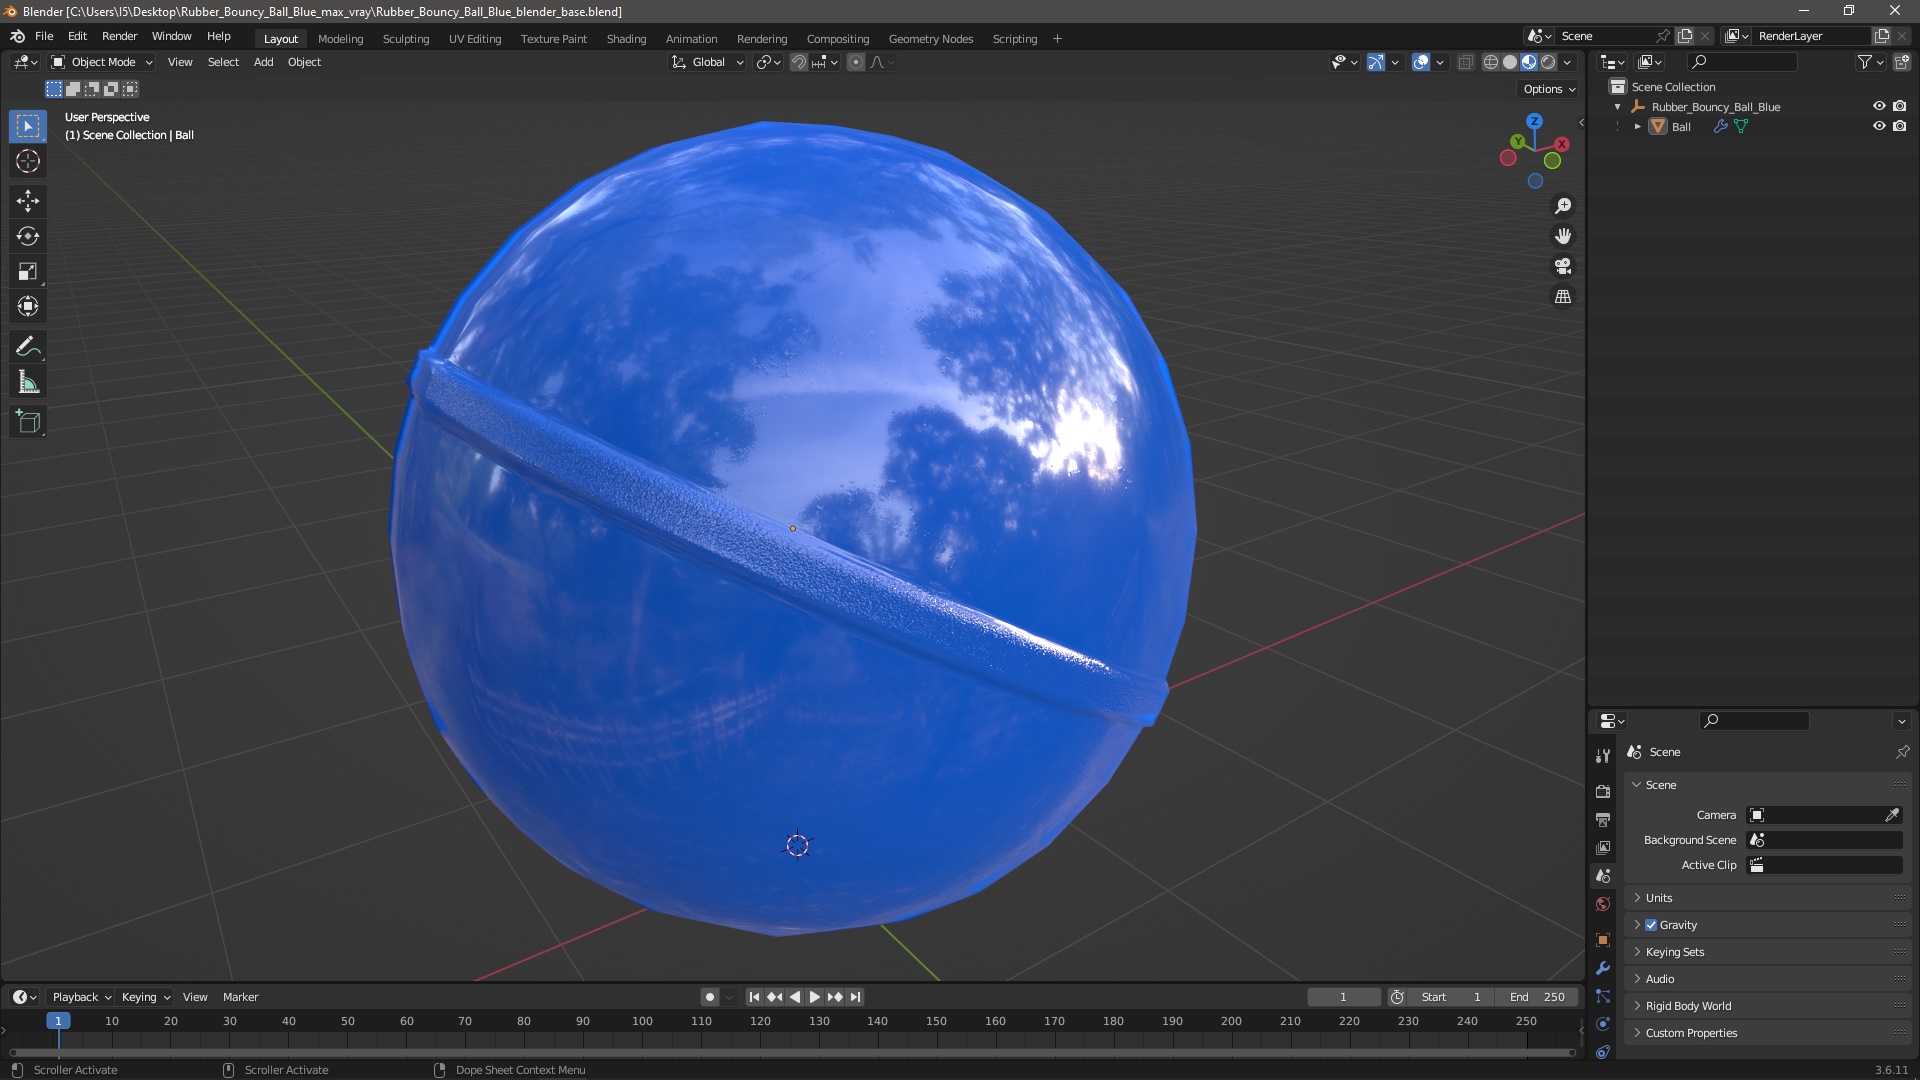
Task: Open the Modifiers wrench properties tab
Action: (x=1603, y=968)
